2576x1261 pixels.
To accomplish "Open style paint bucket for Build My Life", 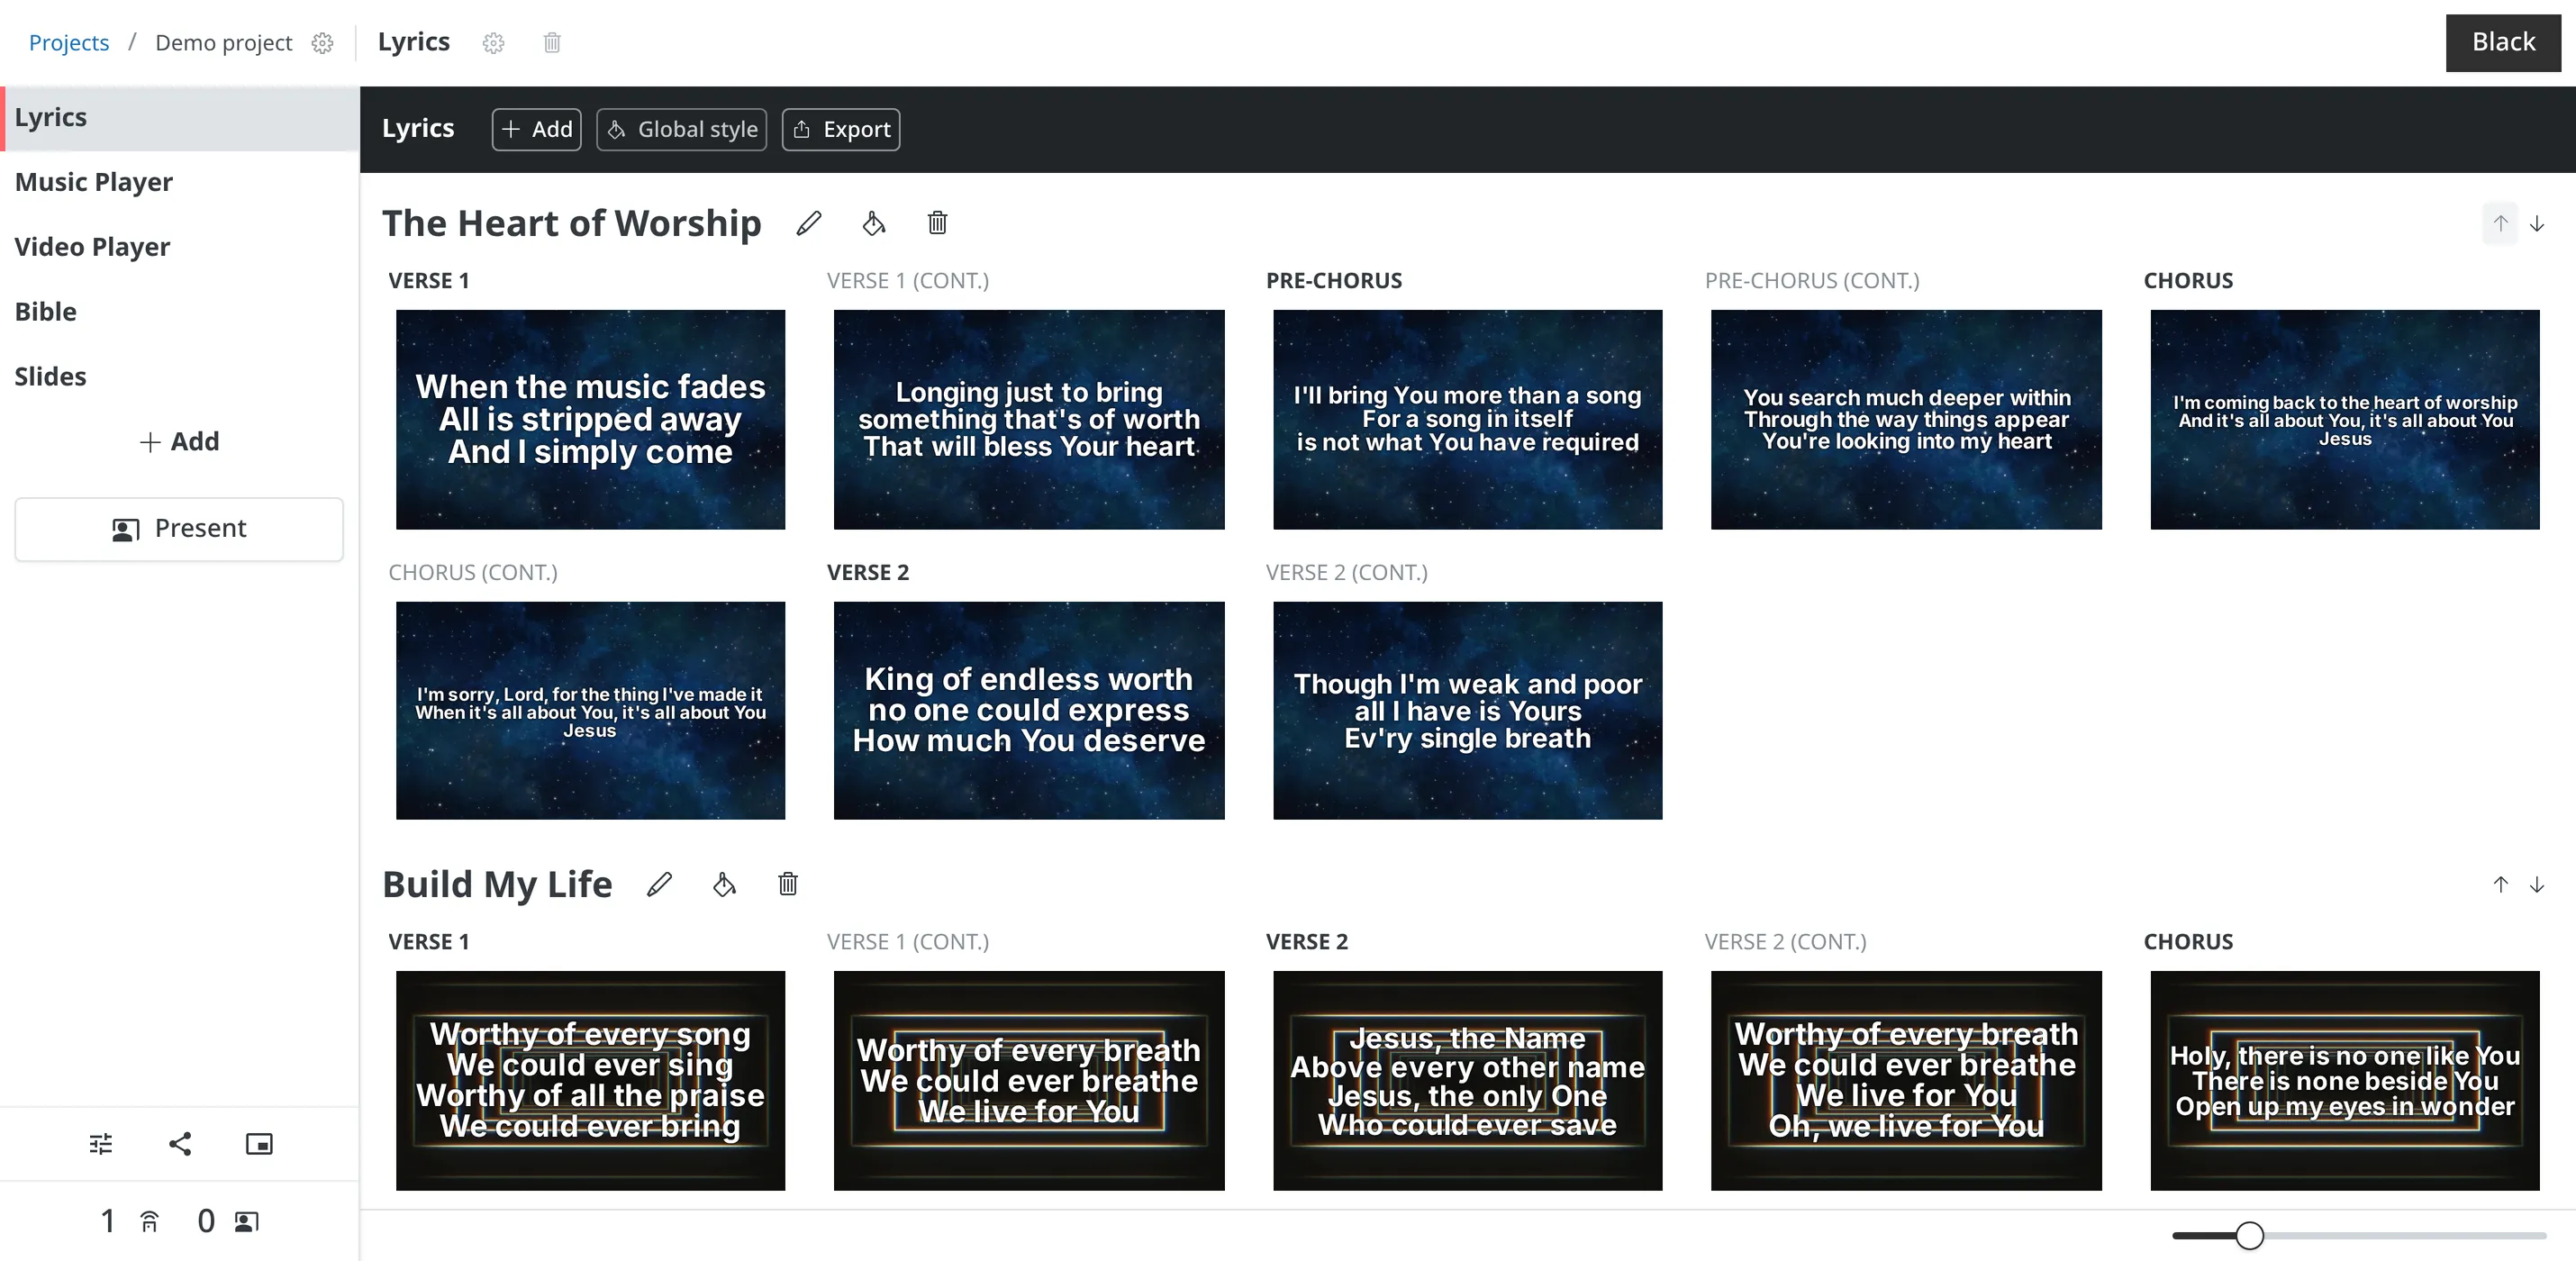I will pyautogui.click(x=724, y=884).
